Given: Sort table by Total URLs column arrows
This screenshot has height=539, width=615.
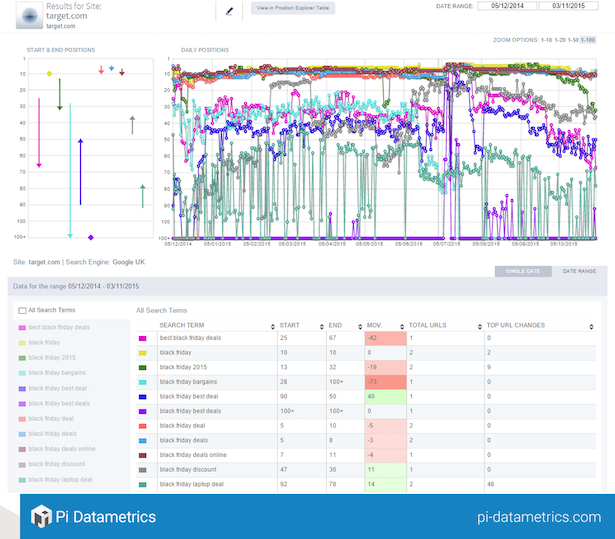Looking at the screenshot, I should (479, 326).
